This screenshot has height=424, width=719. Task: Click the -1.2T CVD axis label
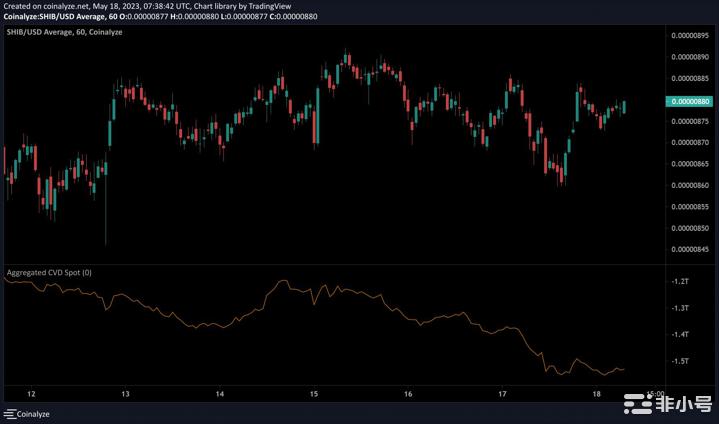(x=682, y=283)
